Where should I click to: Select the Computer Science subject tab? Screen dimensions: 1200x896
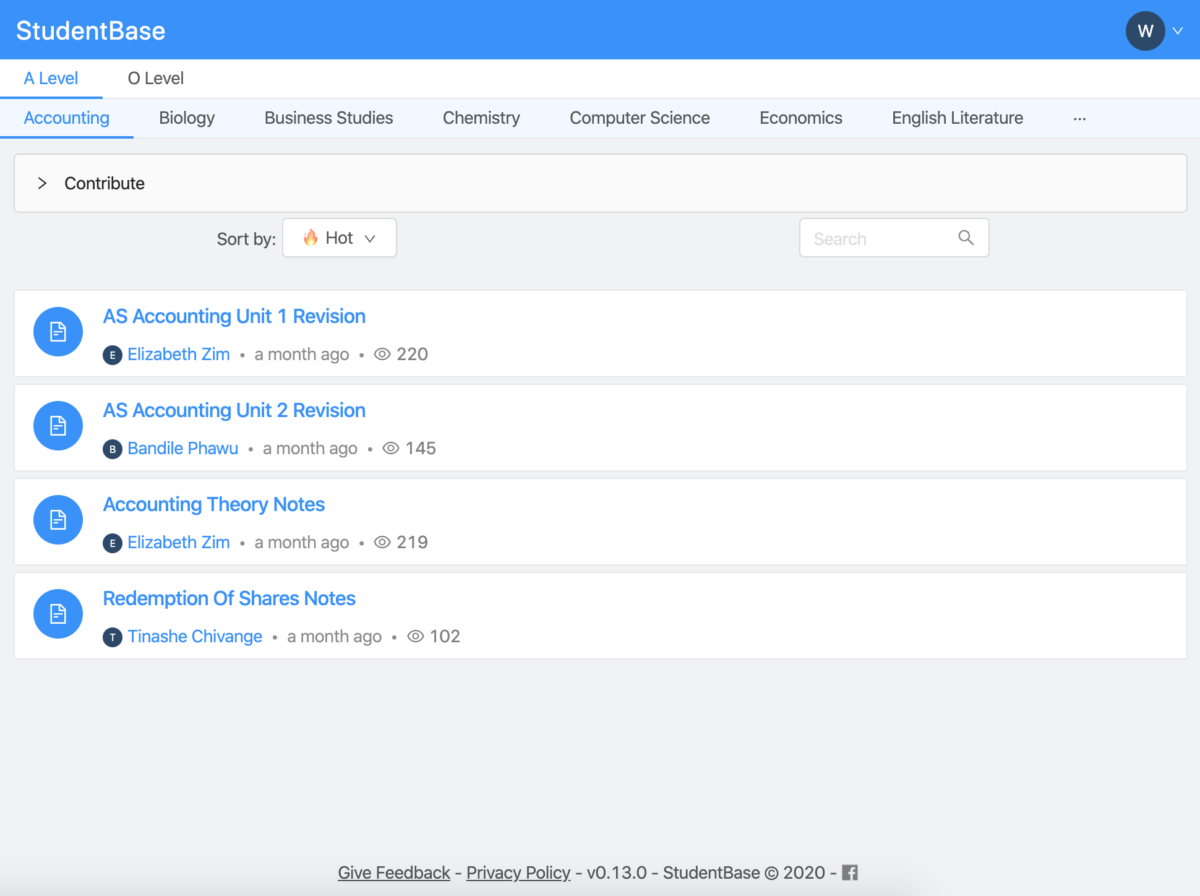click(x=639, y=118)
